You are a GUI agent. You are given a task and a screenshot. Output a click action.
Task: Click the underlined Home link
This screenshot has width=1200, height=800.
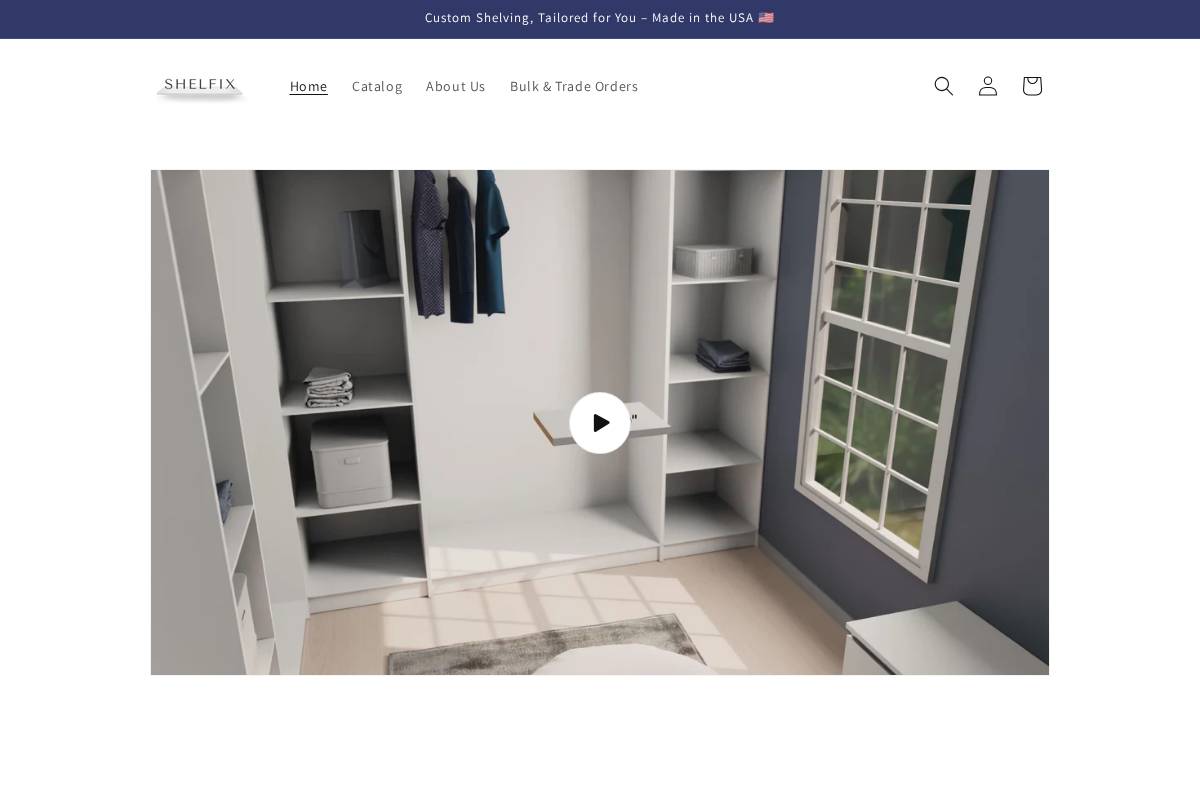click(308, 86)
